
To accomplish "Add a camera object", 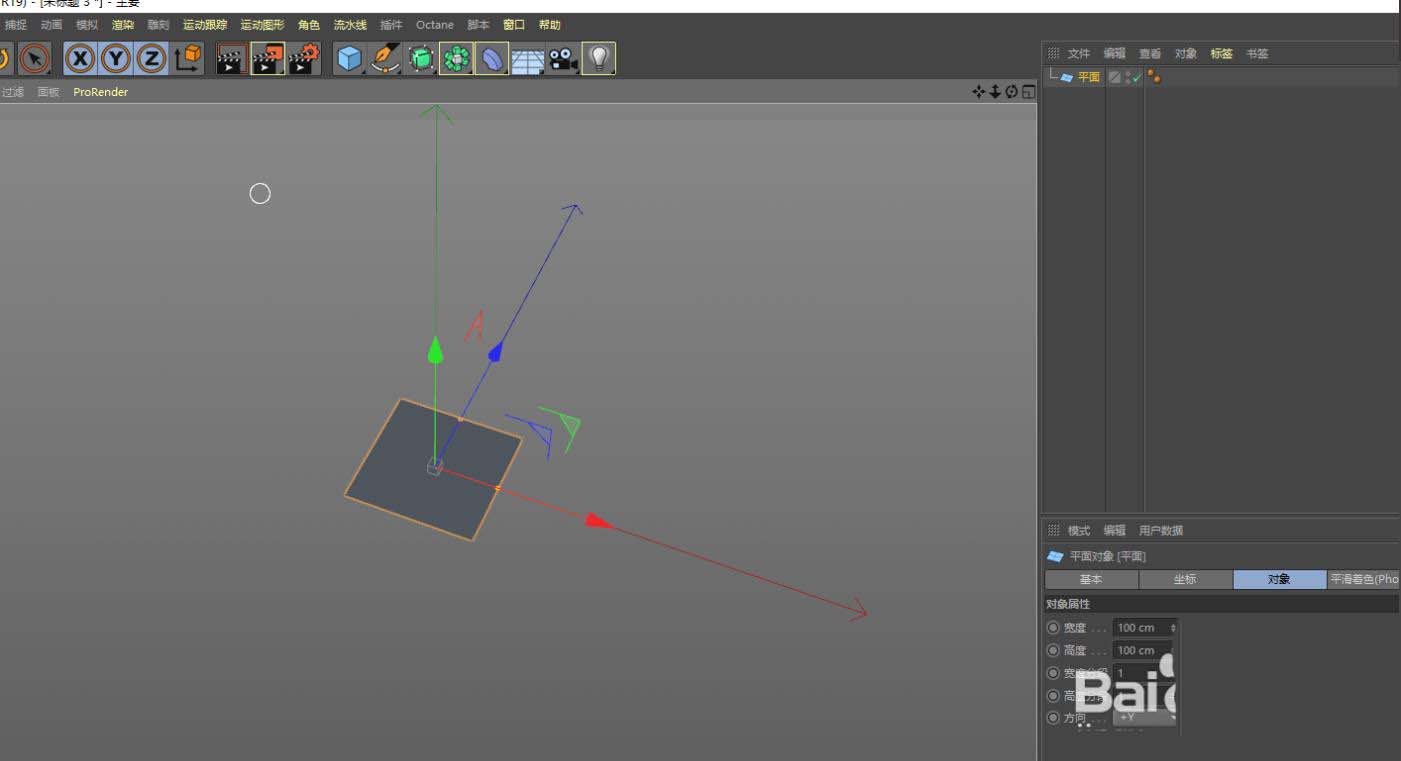I will click(x=563, y=60).
